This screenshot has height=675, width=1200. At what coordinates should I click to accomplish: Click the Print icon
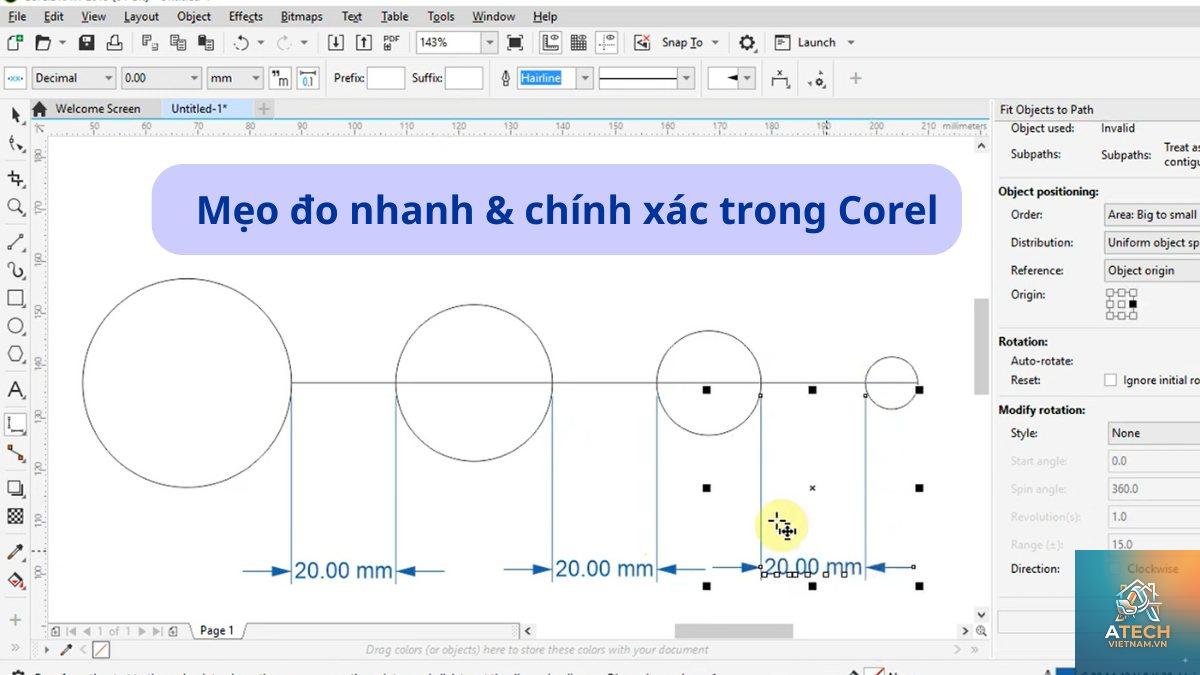(x=115, y=42)
